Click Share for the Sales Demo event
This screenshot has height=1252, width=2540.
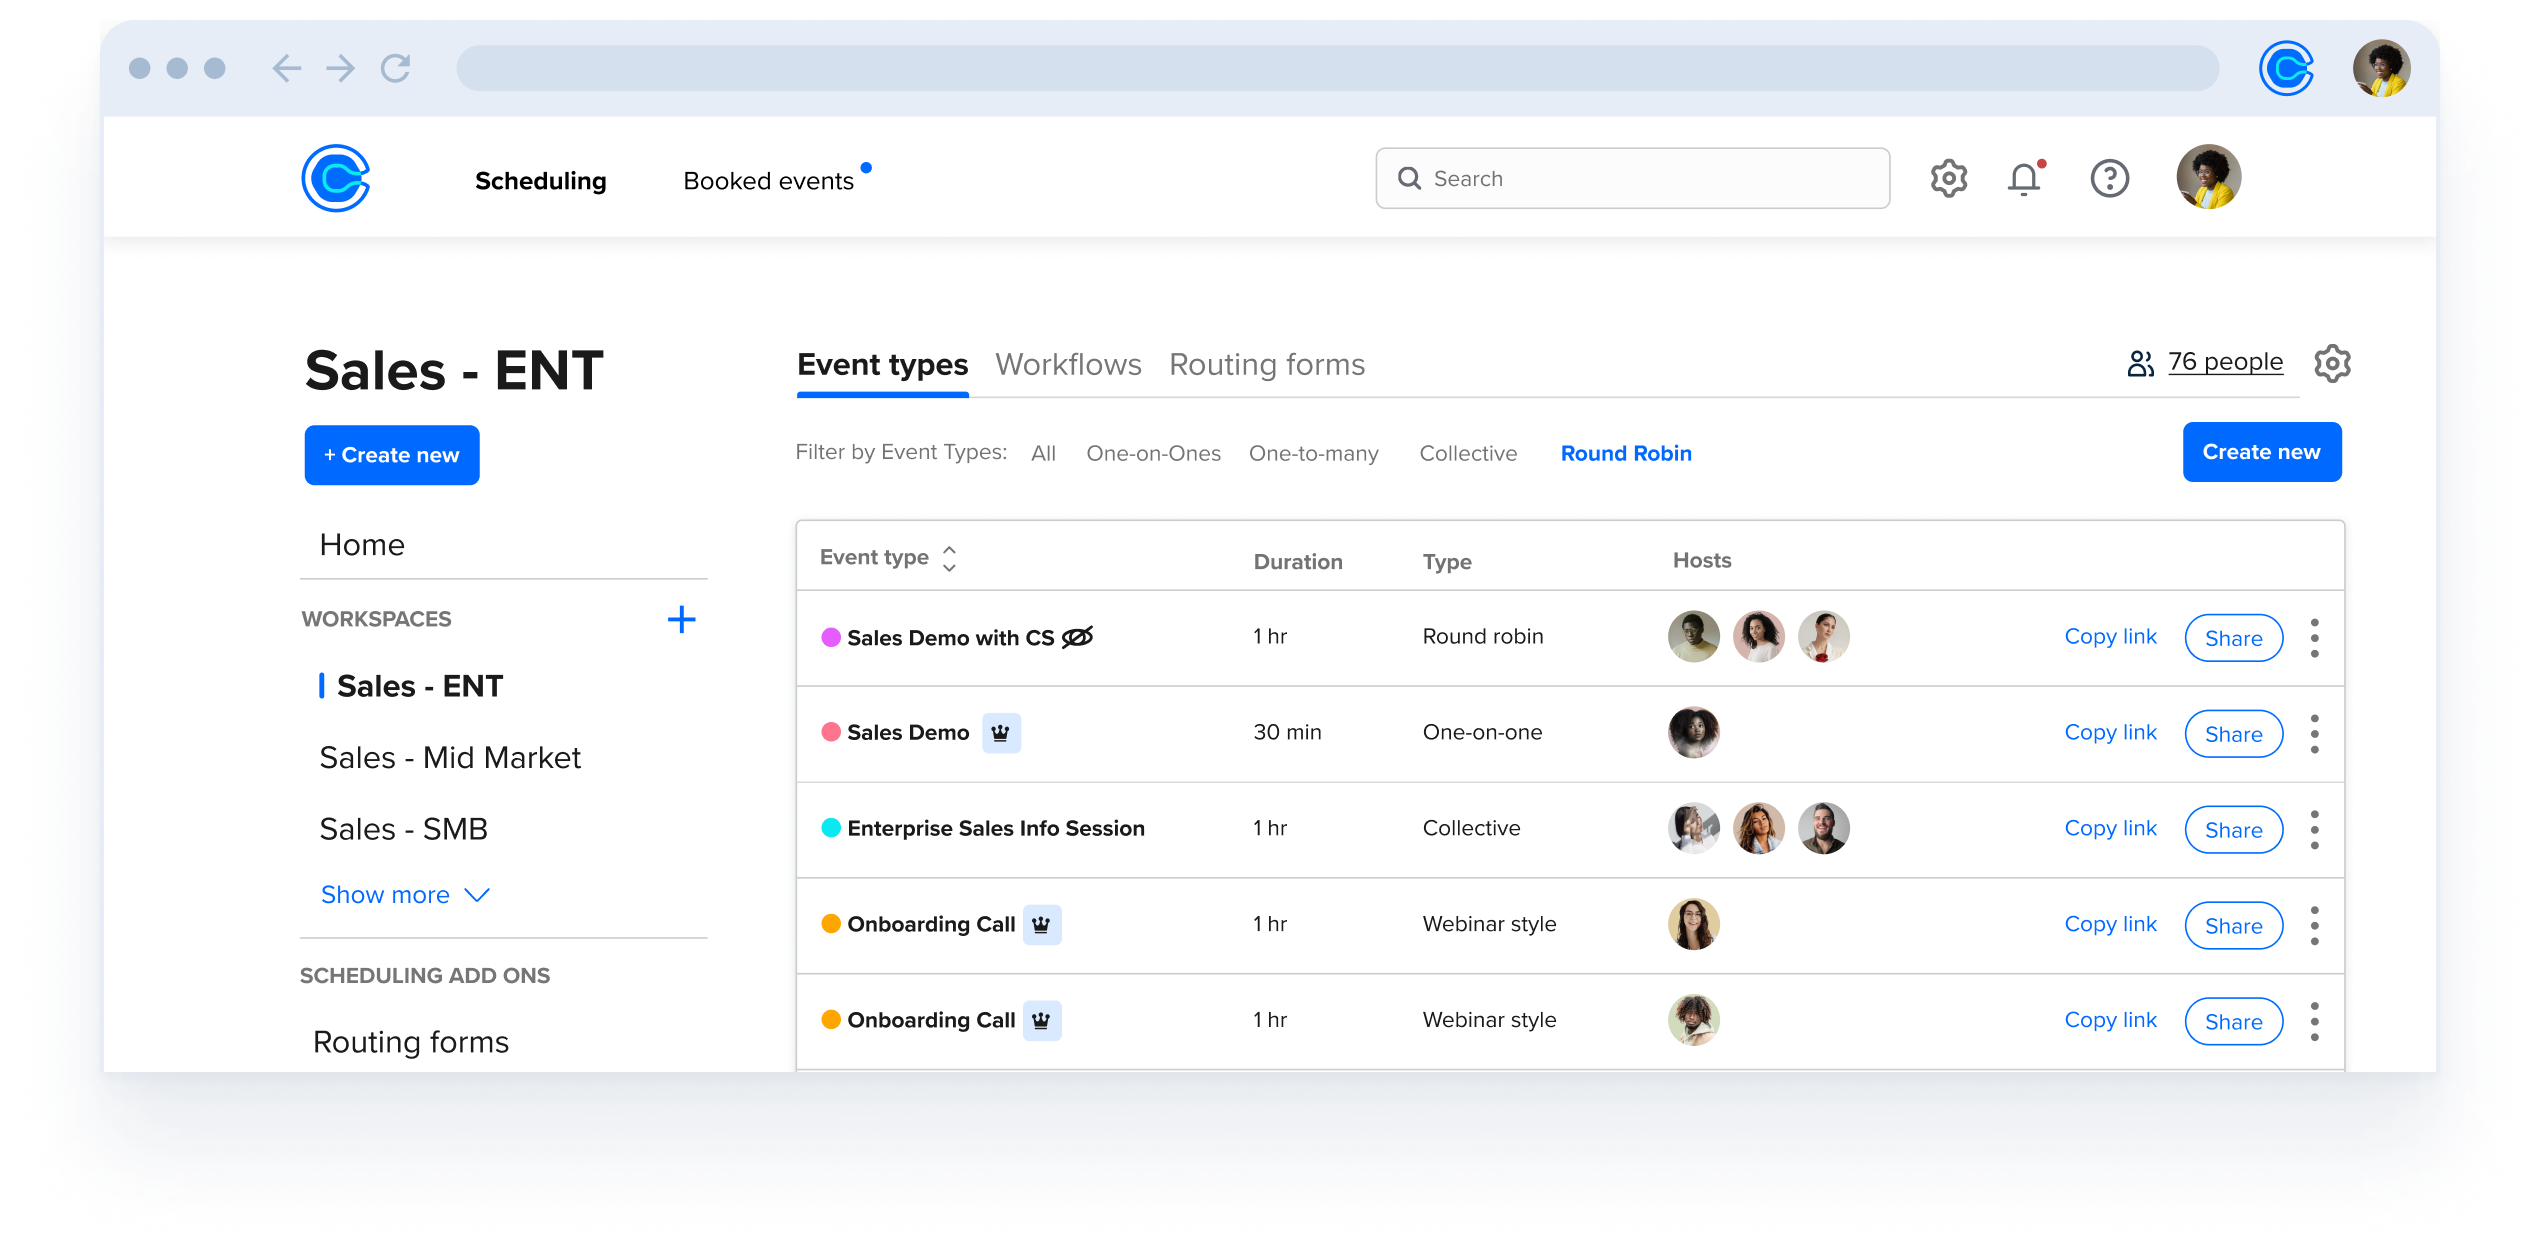(x=2233, y=734)
